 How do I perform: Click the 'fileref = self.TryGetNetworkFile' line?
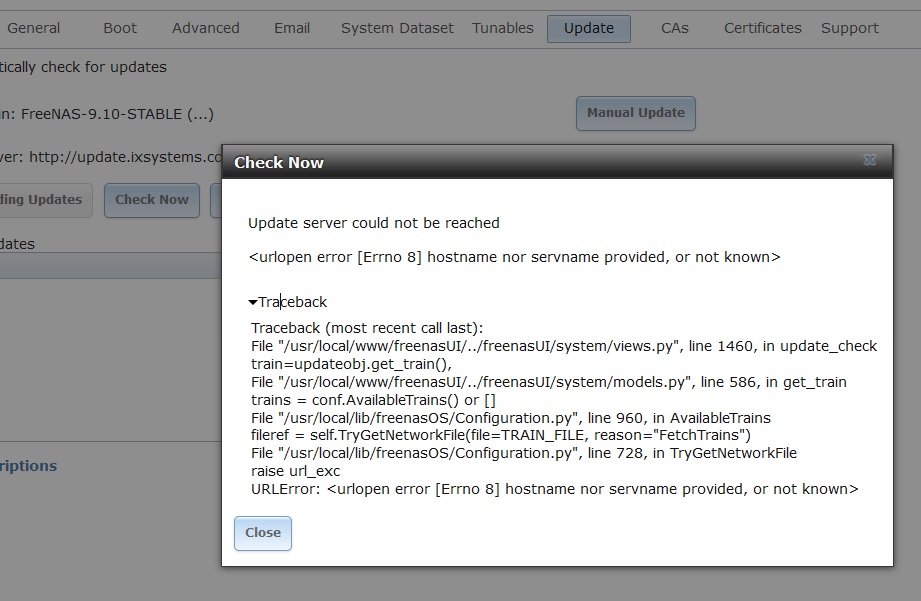point(501,435)
